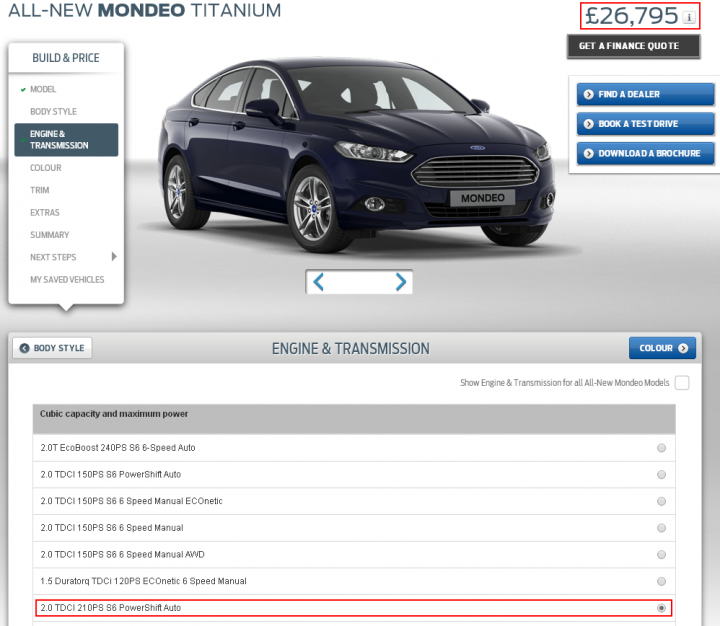The height and width of the screenshot is (626, 720).
Task: Proceed to the Colour step button
Action: (x=662, y=348)
